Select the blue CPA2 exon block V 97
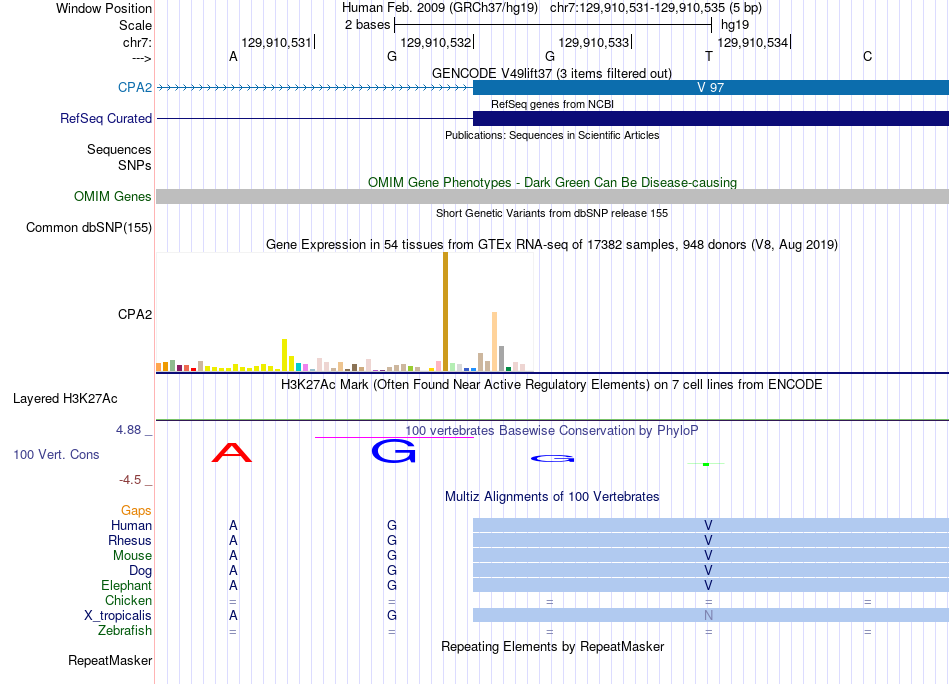The width and height of the screenshot is (950, 684). pyautogui.click(x=711, y=87)
